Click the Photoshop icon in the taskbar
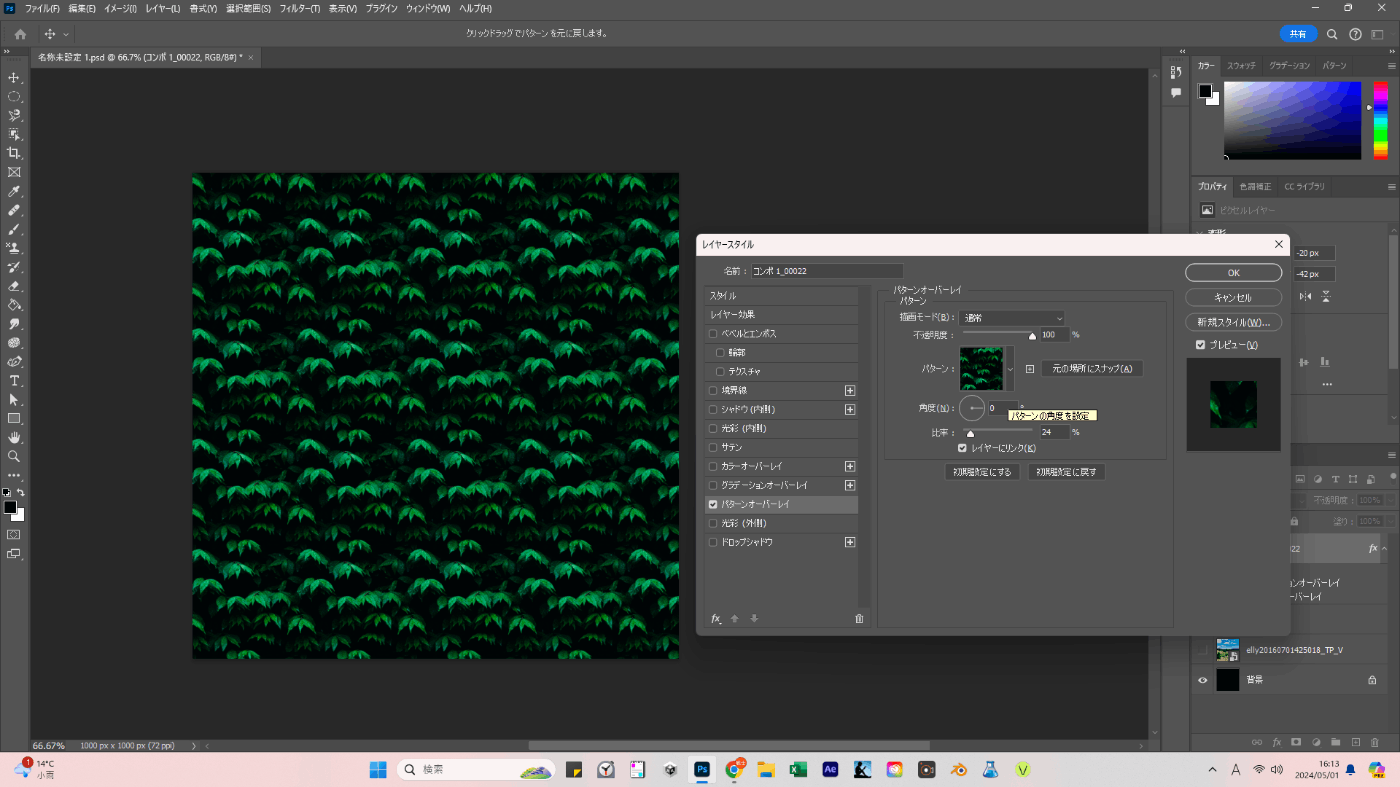The image size is (1400, 787). (702, 770)
